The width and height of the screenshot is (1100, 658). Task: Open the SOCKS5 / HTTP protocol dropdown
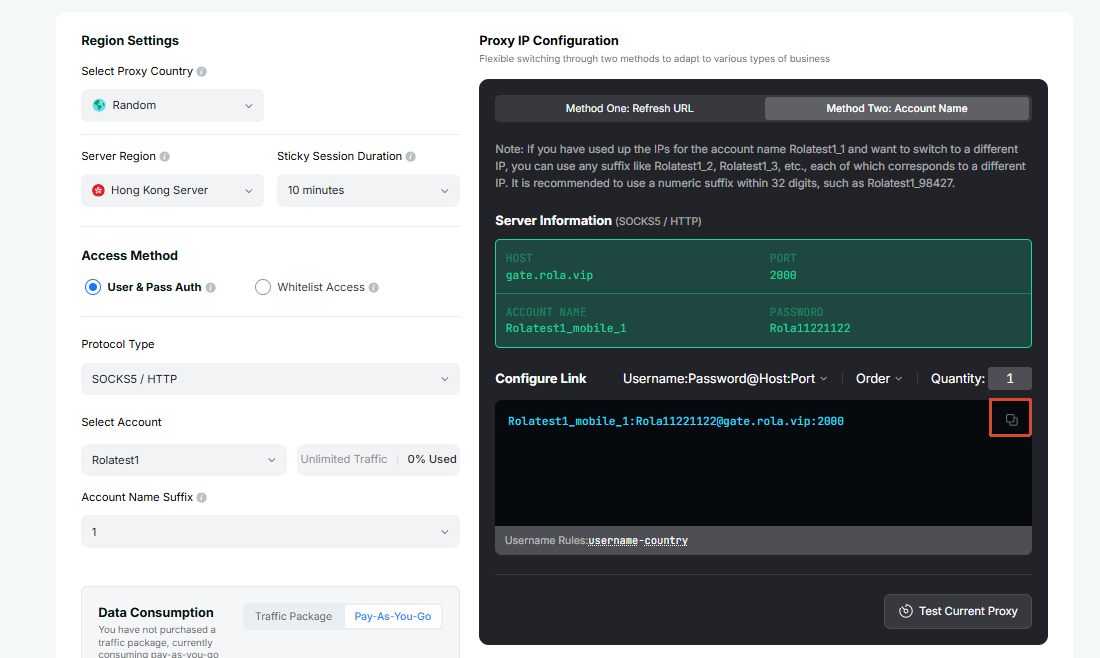point(270,379)
